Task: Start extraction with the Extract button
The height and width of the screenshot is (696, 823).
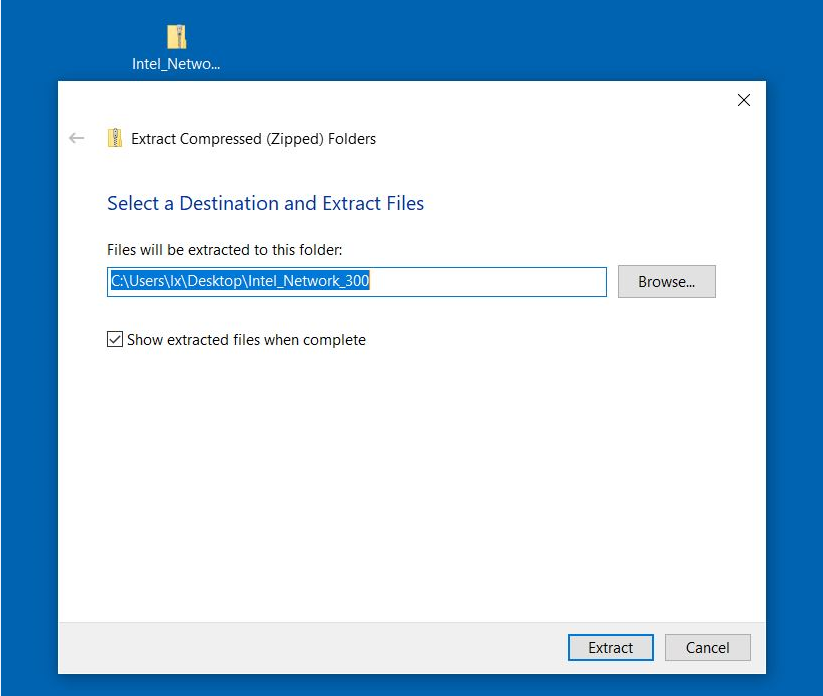Action: tap(610, 648)
